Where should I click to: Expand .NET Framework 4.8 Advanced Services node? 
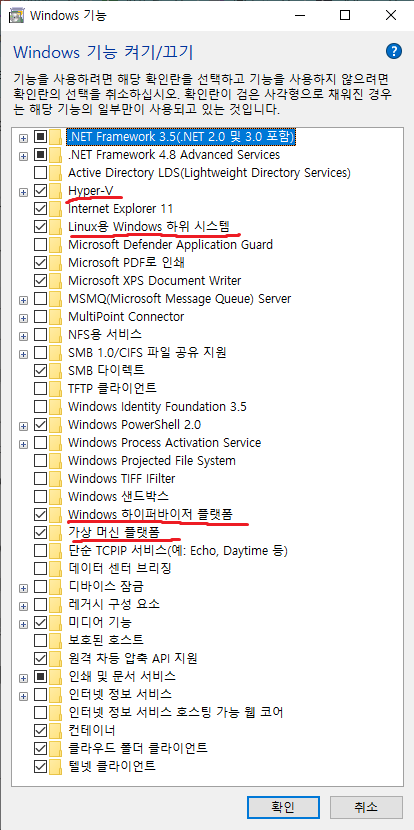click(x=23, y=156)
